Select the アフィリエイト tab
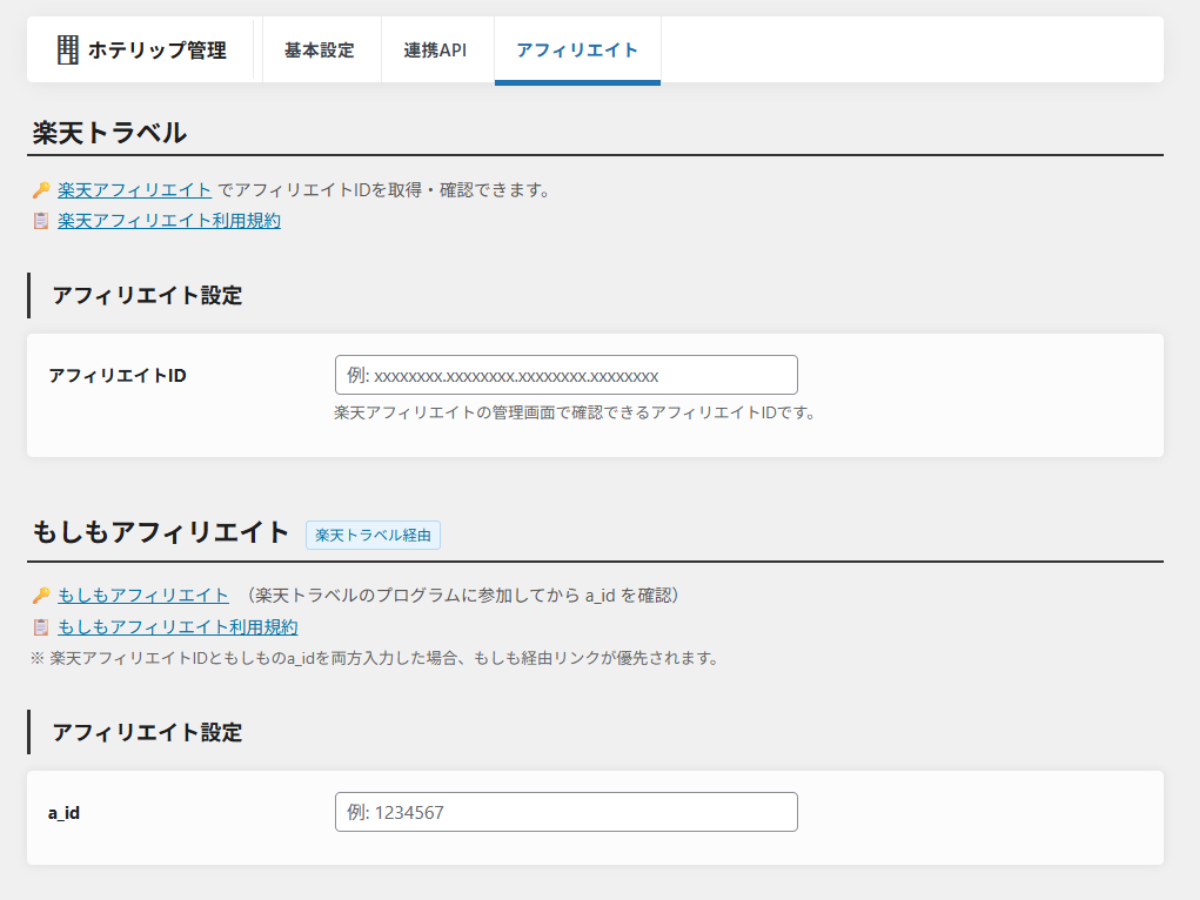Screen dimensions: 1200x900 [577, 50]
